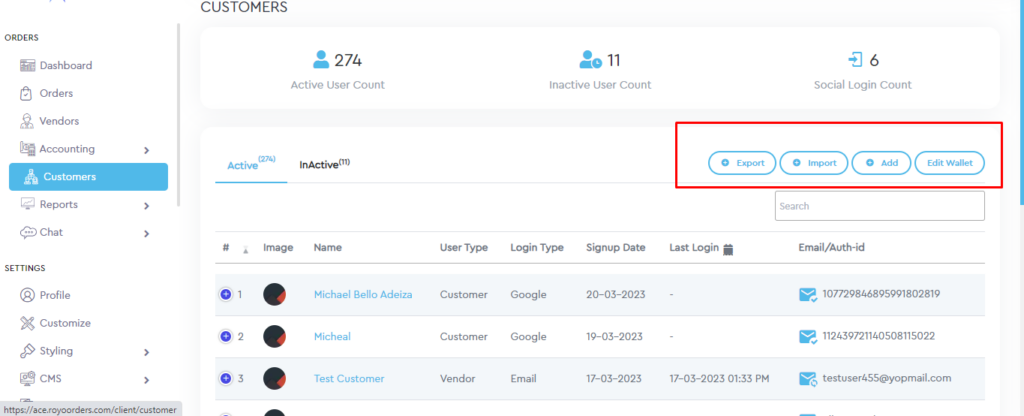Click the Vendors icon in sidebar
This screenshot has width=1024, height=416.
pos(27,121)
